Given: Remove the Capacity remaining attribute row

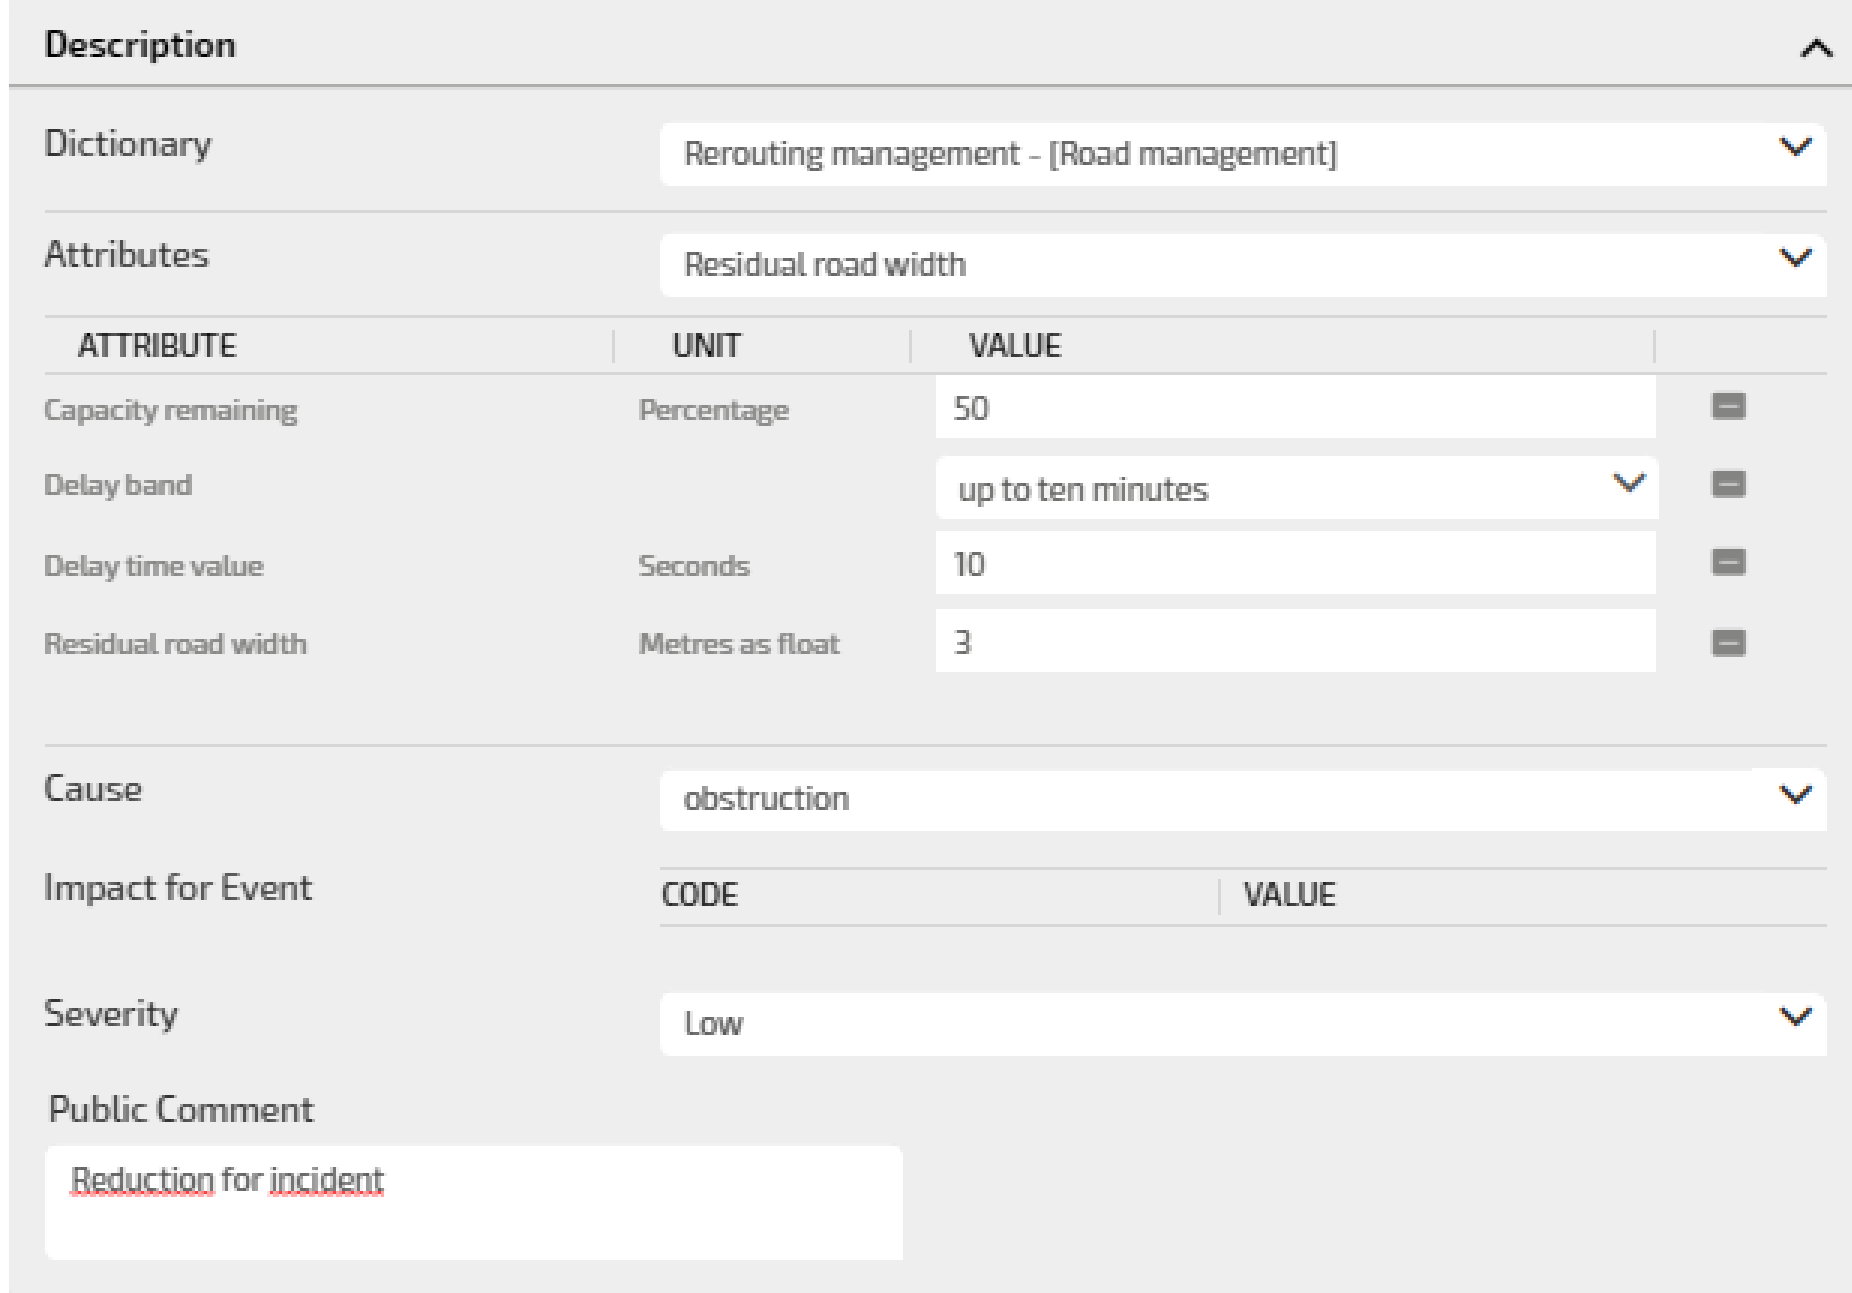Looking at the screenshot, I should pos(1728,406).
